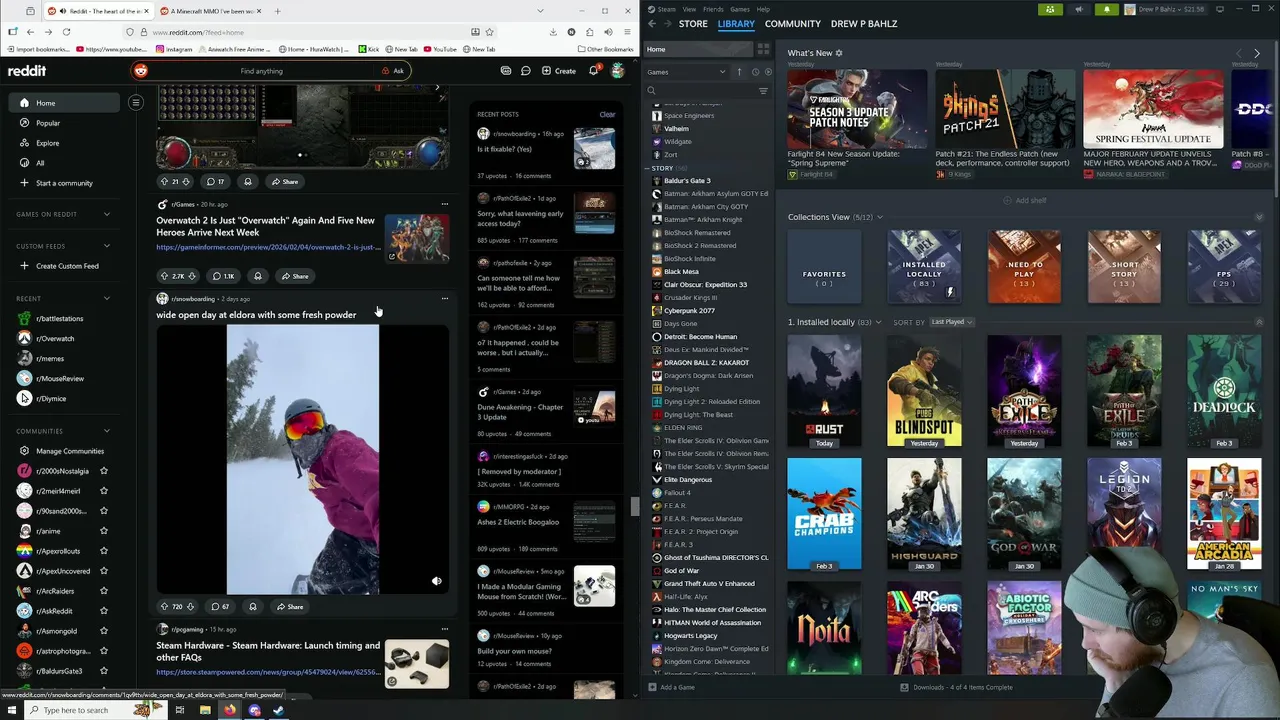Open Firefox downloads arrow icon
Image resolution: width=1280 pixels, height=720 pixels.
(x=553, y=32)
